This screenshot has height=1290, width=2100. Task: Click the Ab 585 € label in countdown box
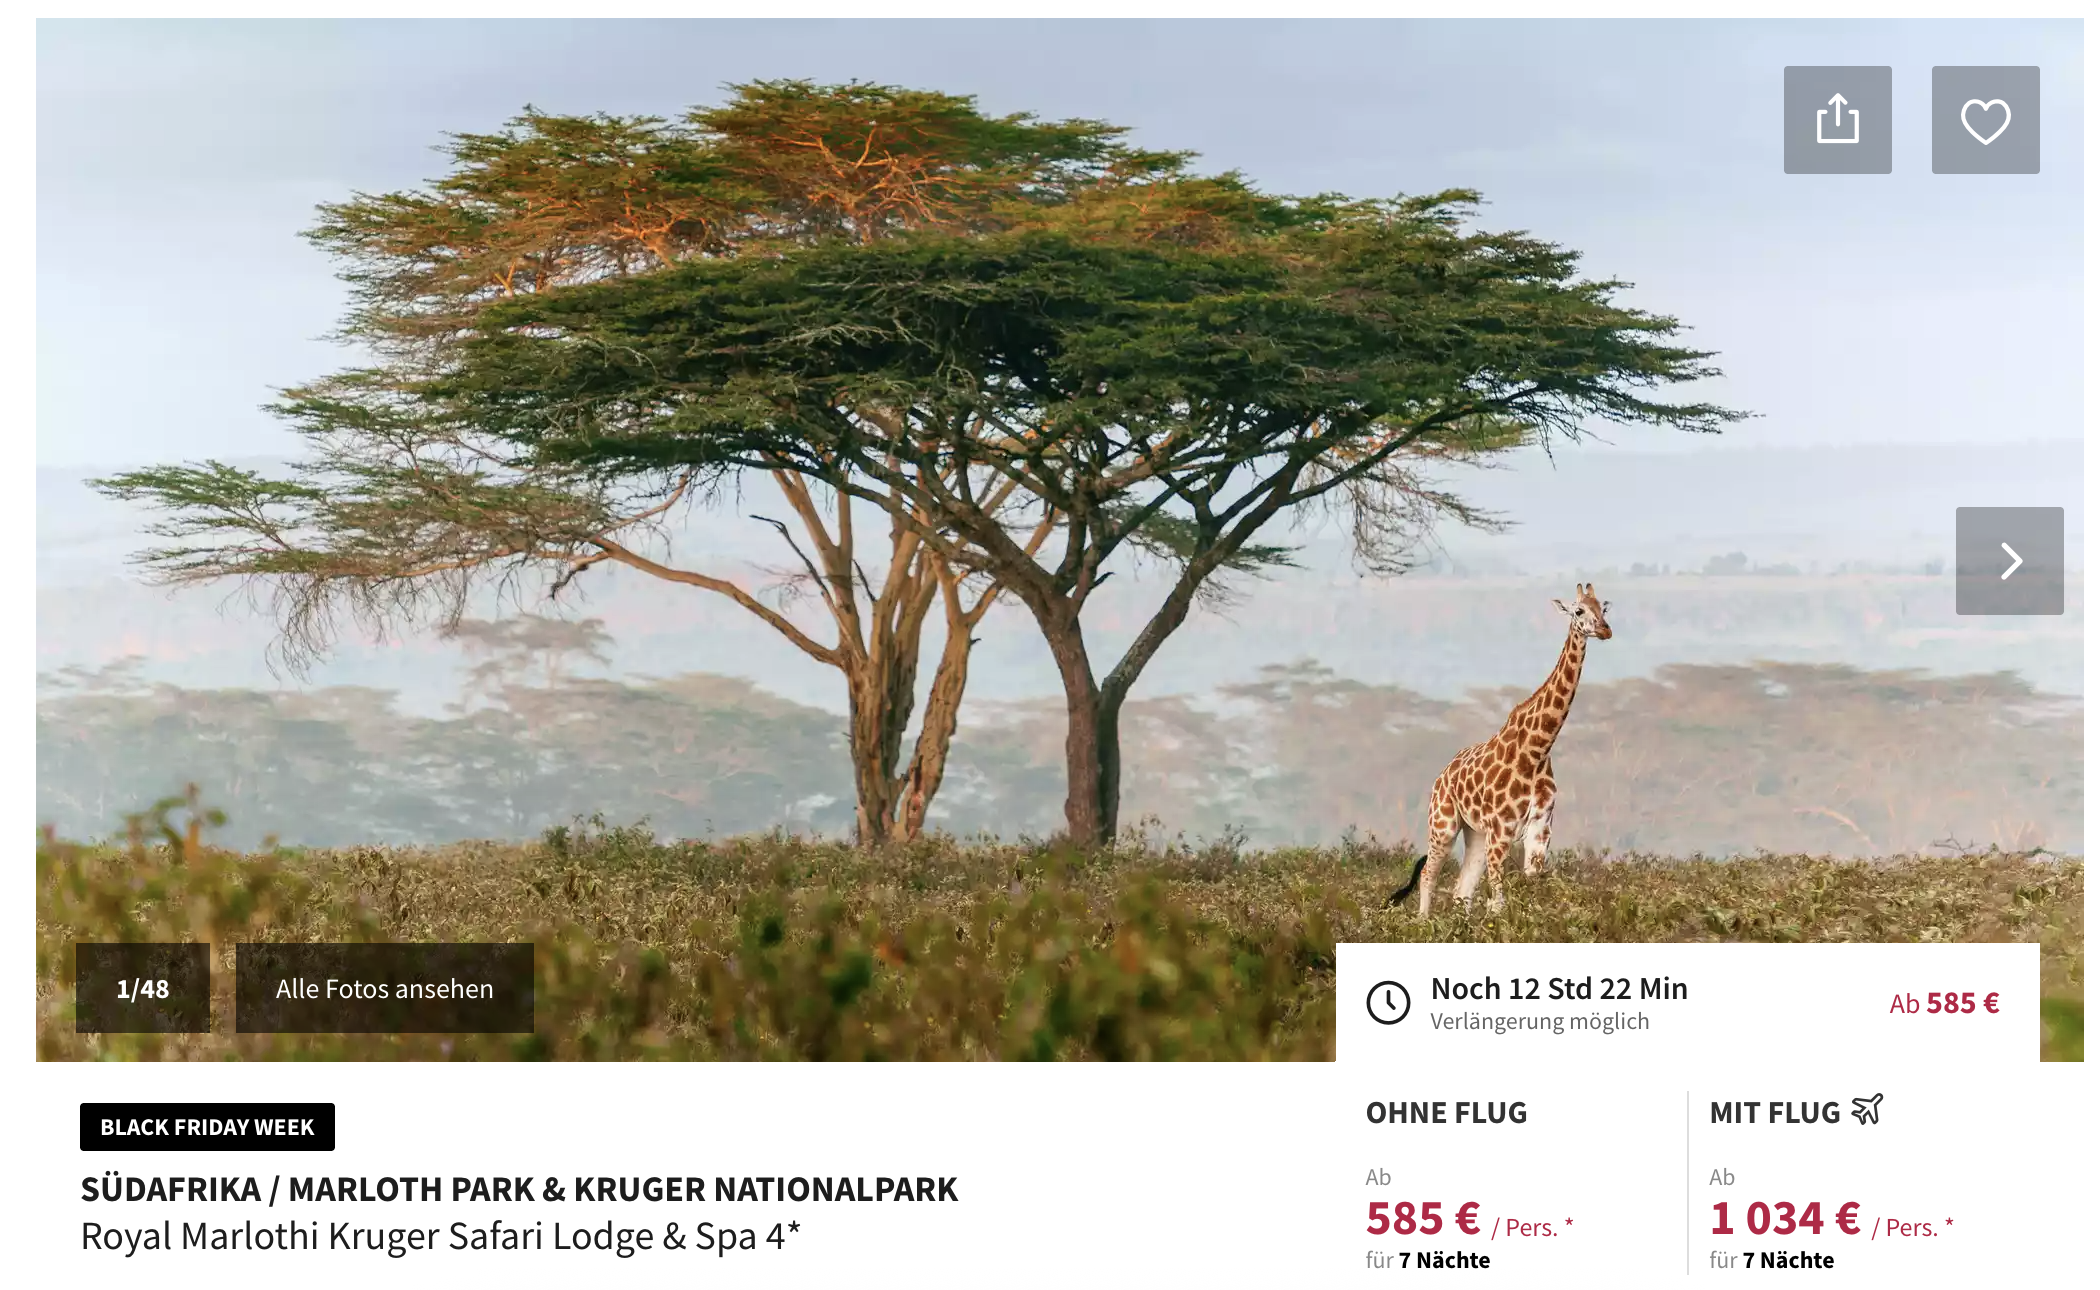[x=1944, y=1003]
